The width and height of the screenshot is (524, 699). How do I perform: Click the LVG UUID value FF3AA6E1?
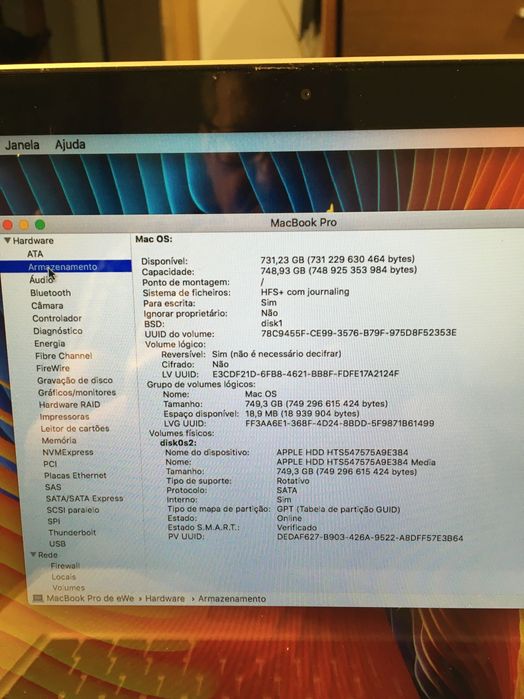340,423
